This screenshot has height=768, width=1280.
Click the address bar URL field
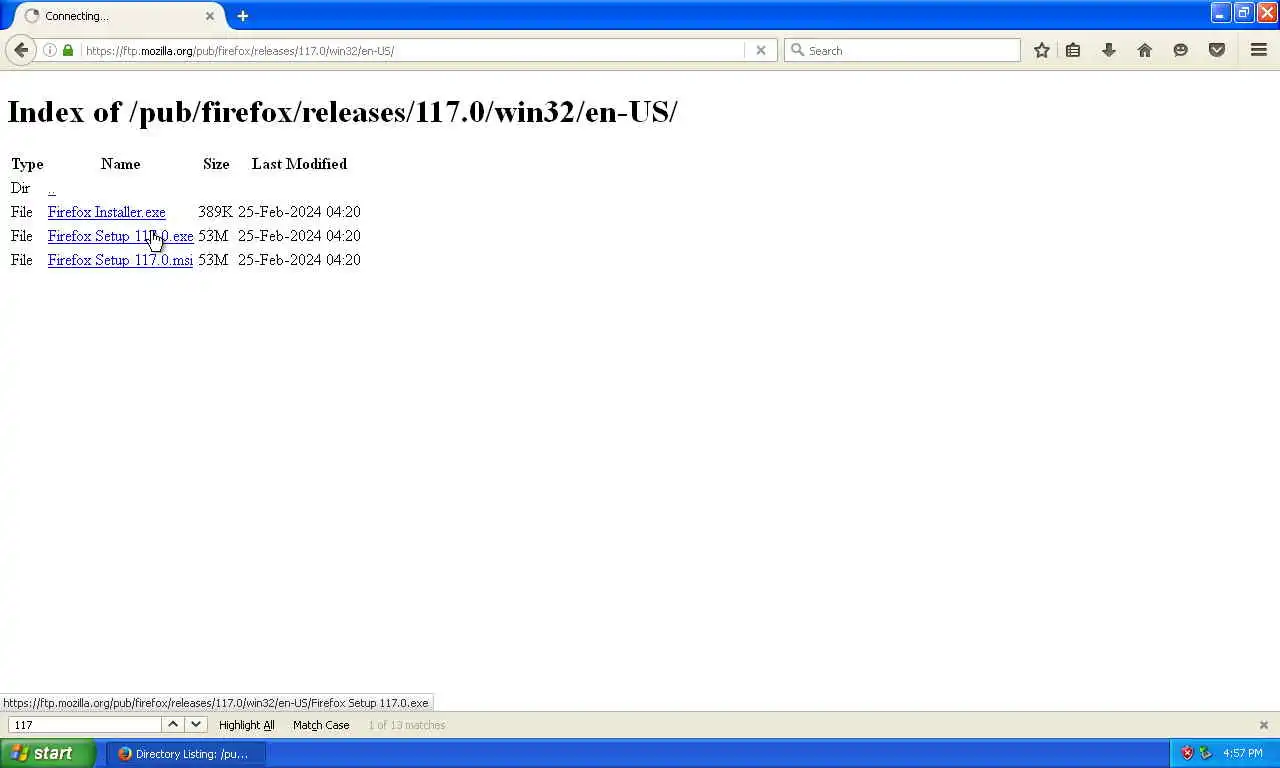(413, 50)
